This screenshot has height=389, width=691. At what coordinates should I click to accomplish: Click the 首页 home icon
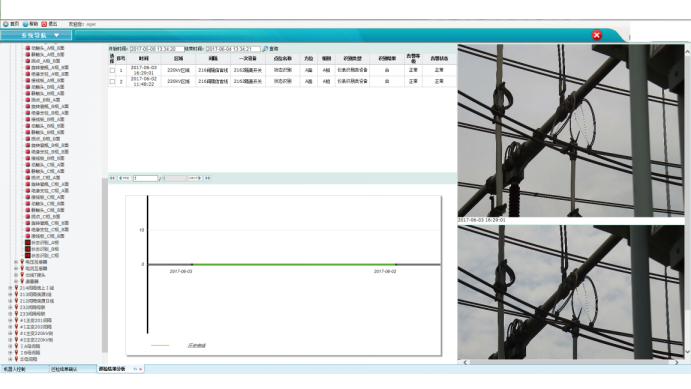point(6,24)
